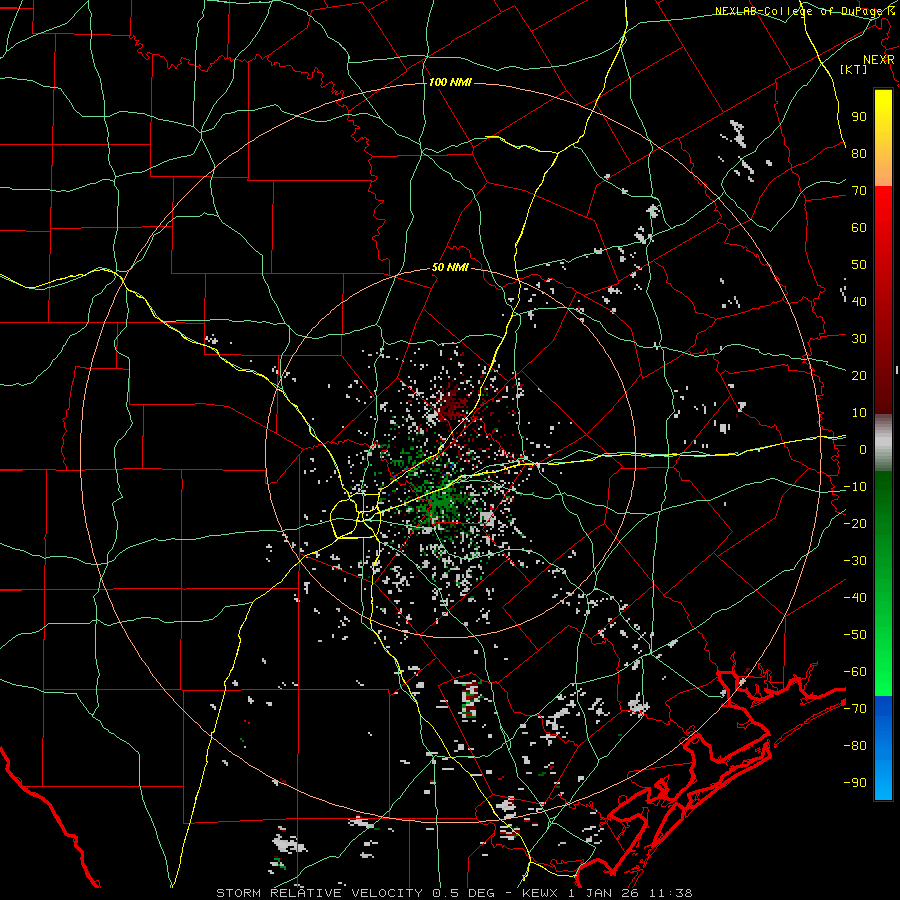Image resolution: width=900 pixels, height=900 pixels.
Task: Click the 40 value on the velocity scale
Action: 859,301
